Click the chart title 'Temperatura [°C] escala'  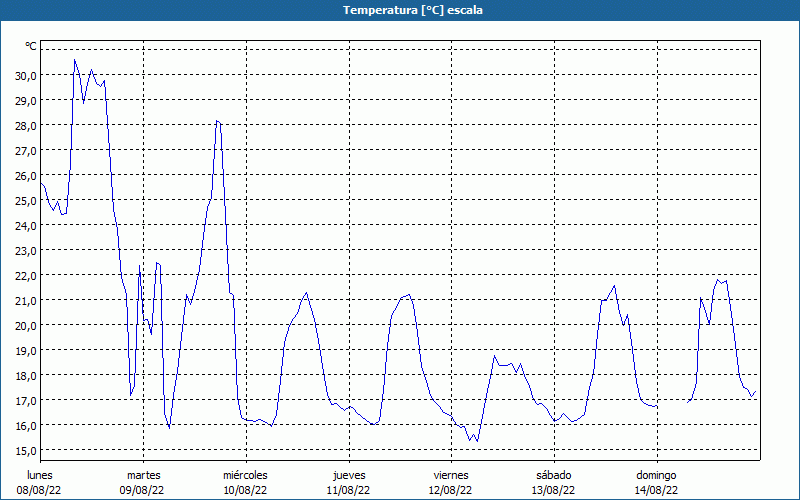point(413,10)
